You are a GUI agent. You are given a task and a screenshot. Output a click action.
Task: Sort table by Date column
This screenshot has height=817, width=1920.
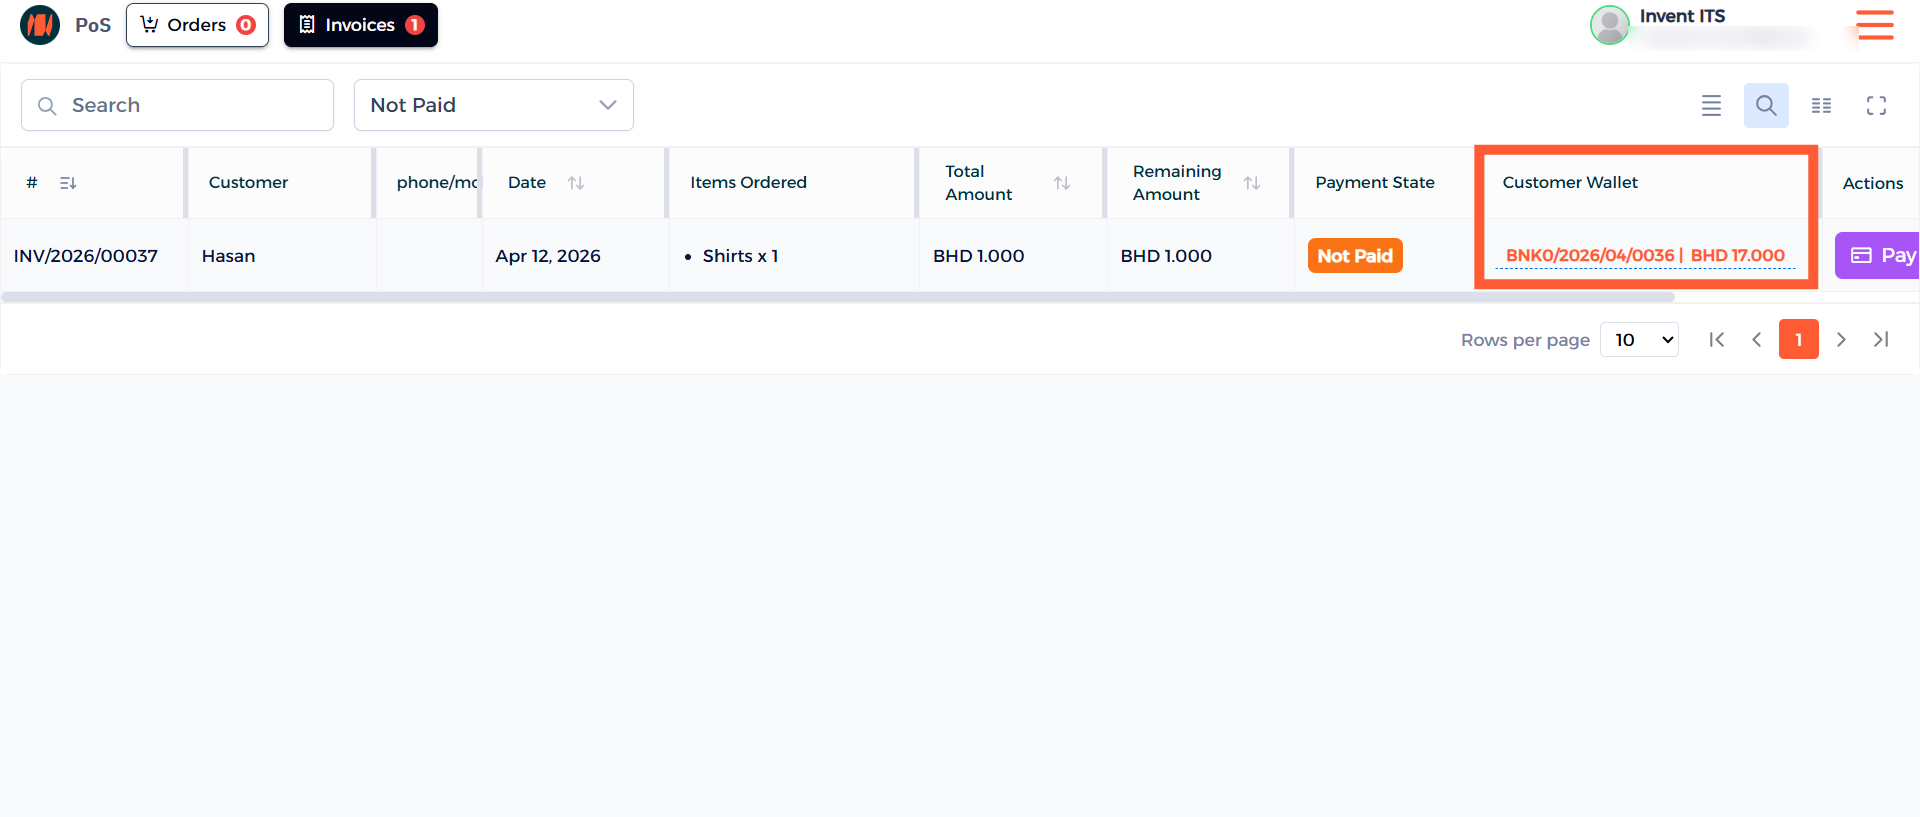(576, 183)
